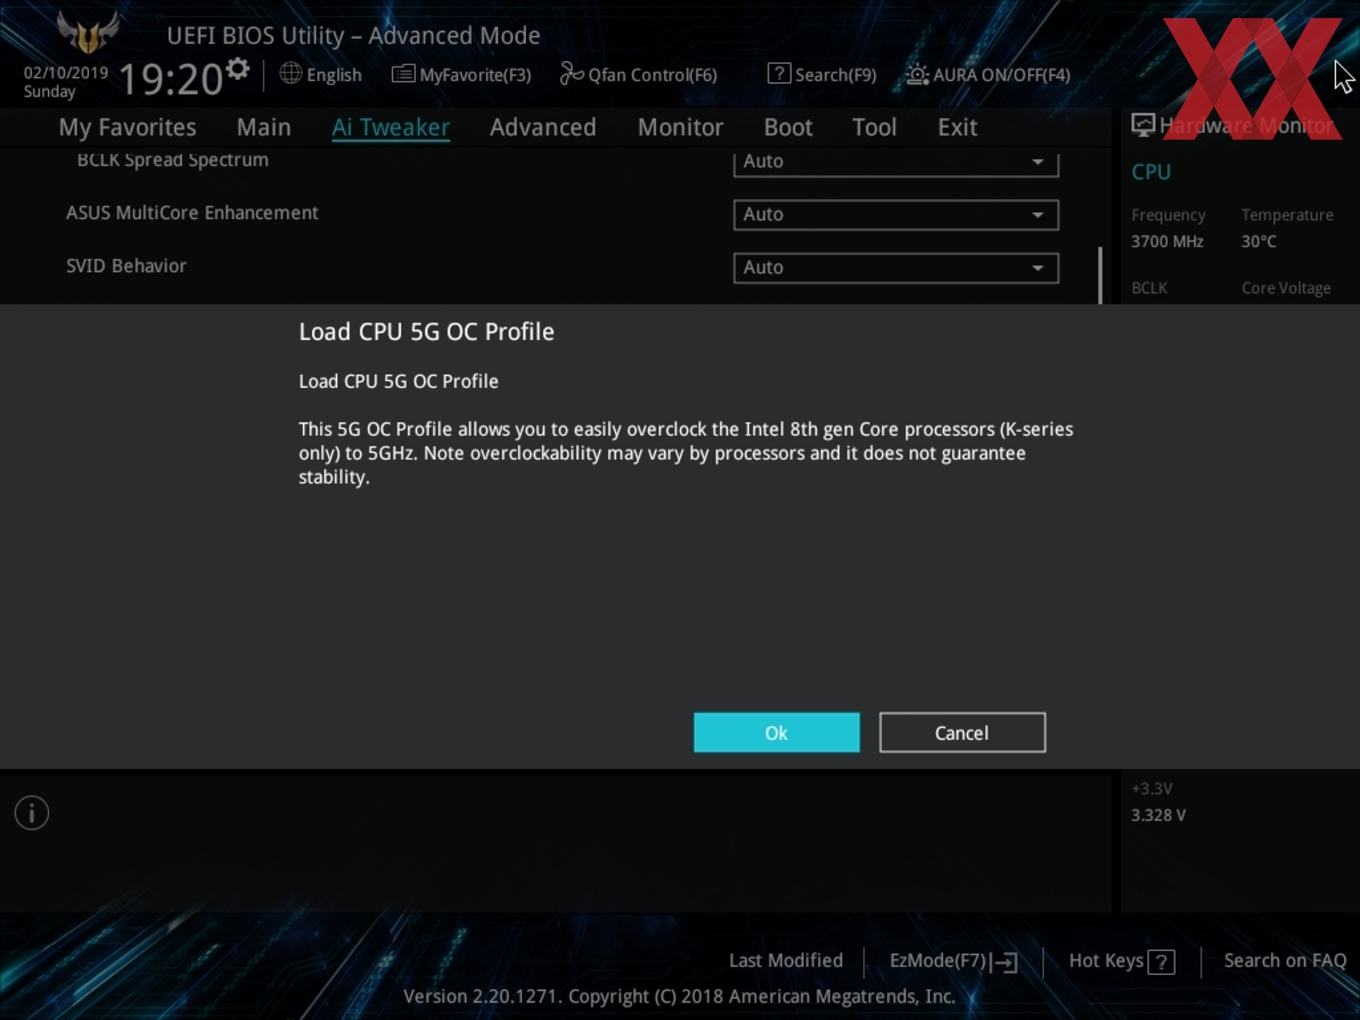Screen dimensions: 1360x1020
Task: Open the My Favorites tab
Action: 127,127
